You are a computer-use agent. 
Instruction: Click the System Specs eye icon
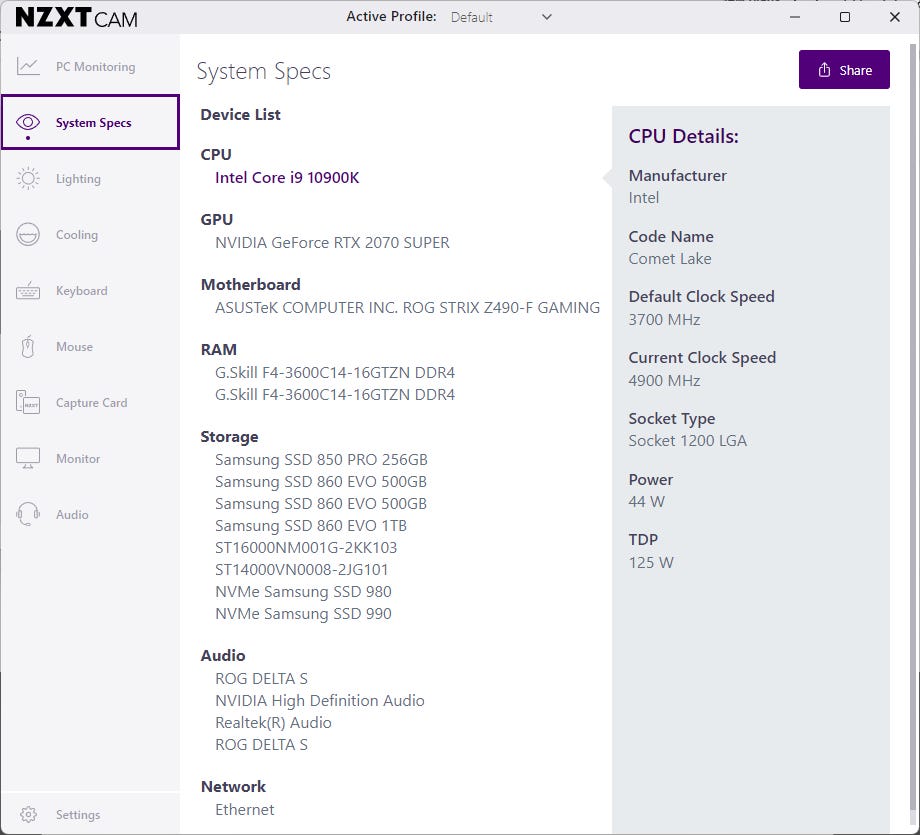click(x=28, y=122)
